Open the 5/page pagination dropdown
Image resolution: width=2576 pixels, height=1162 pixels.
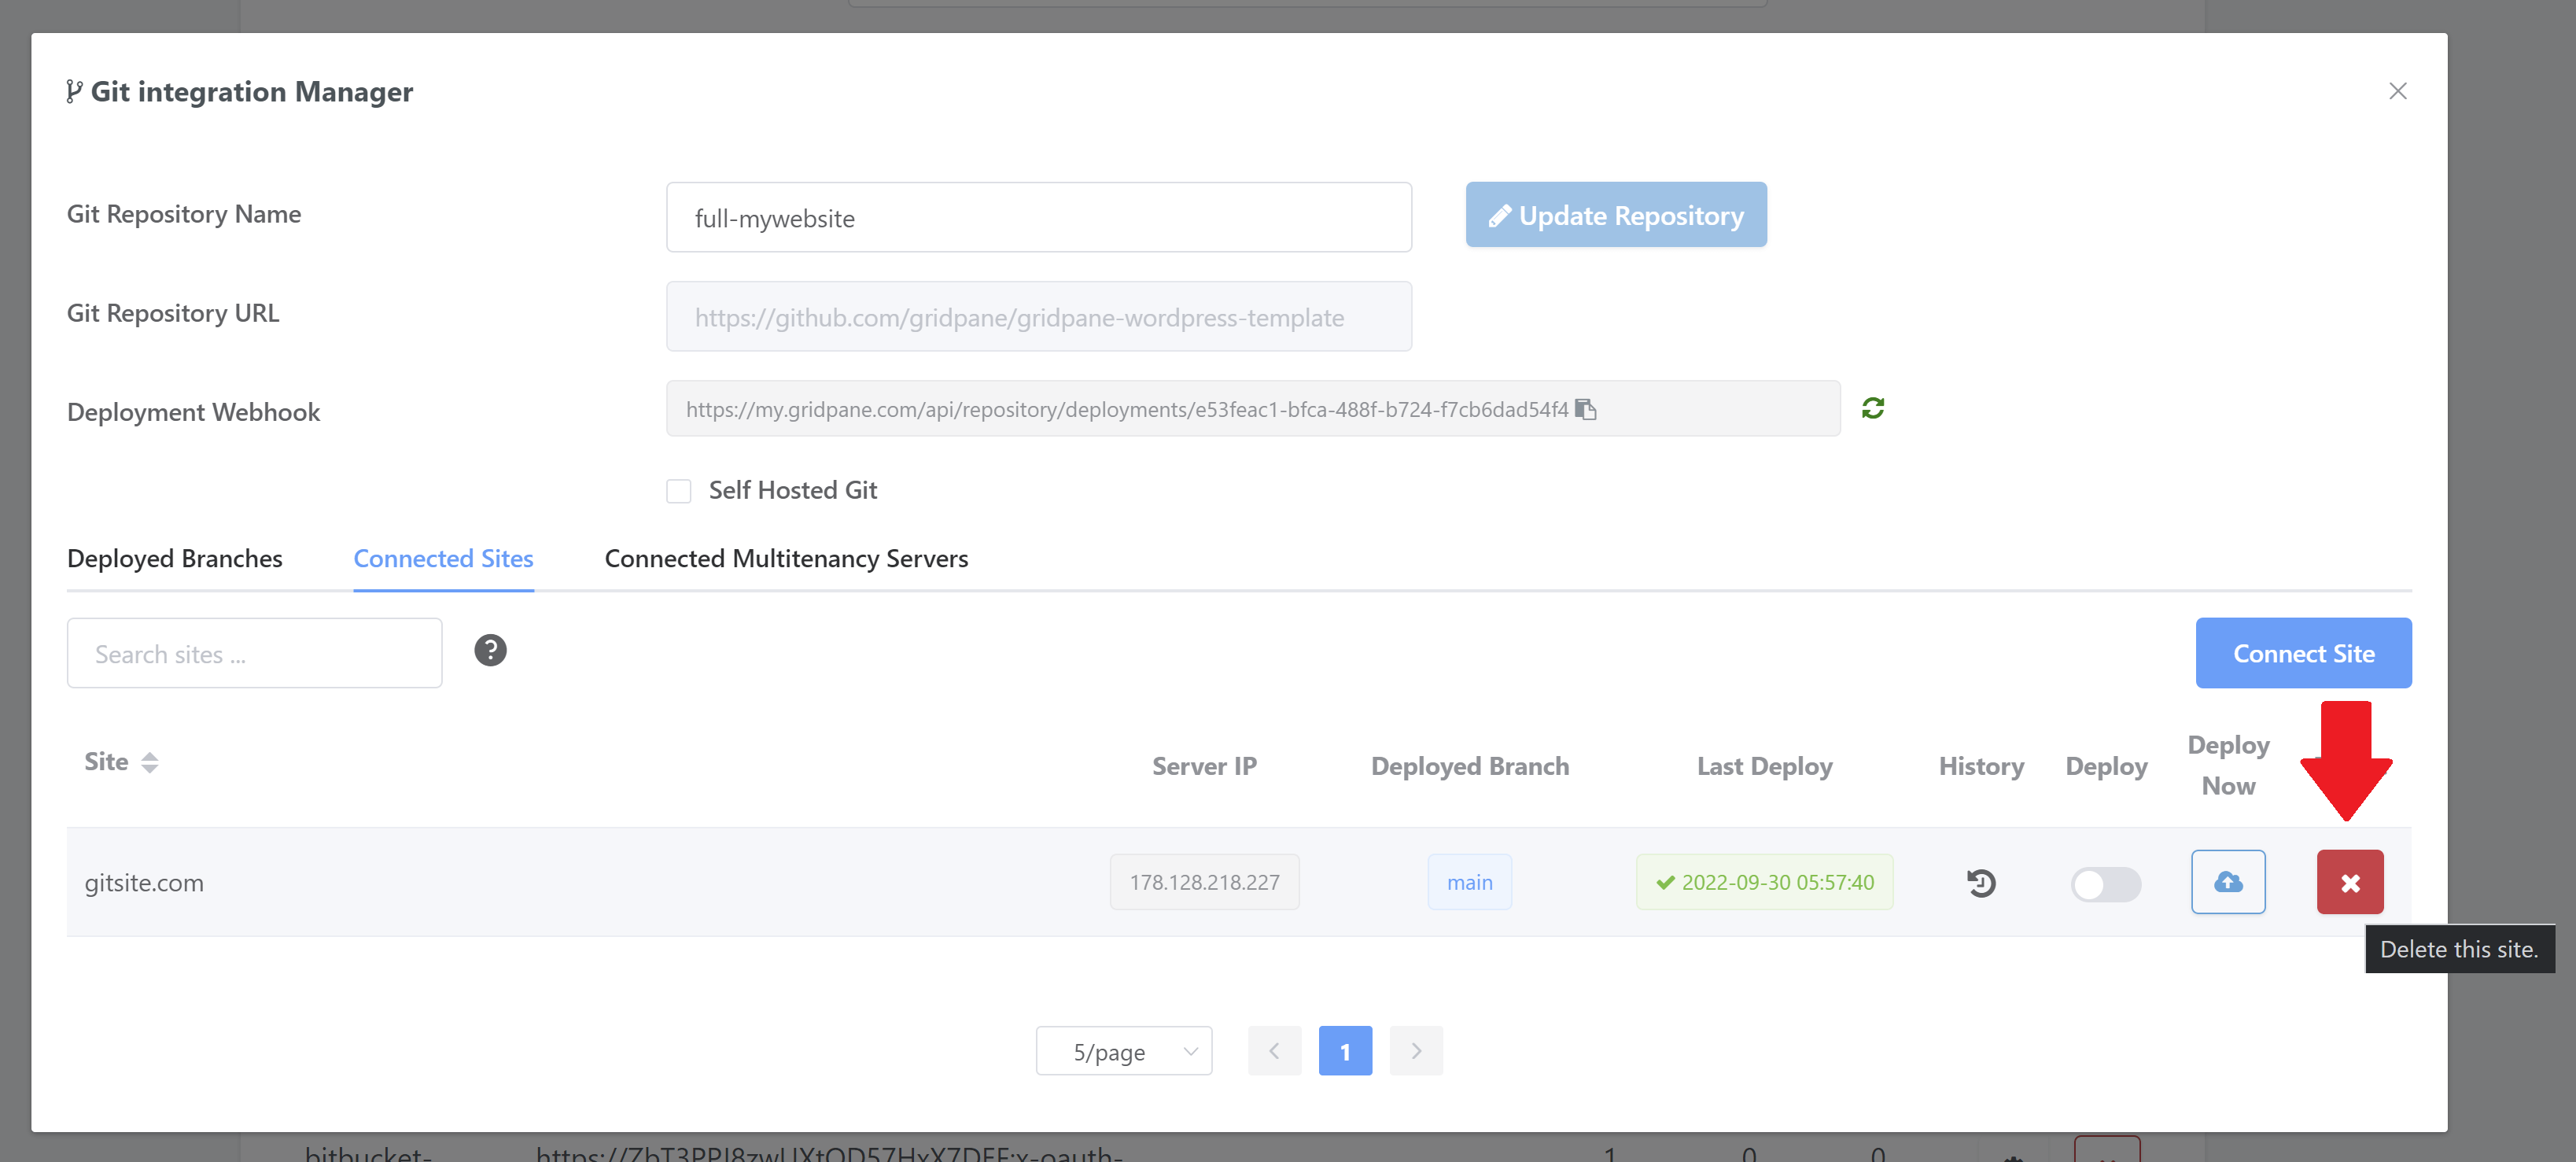[1123, 1051]
